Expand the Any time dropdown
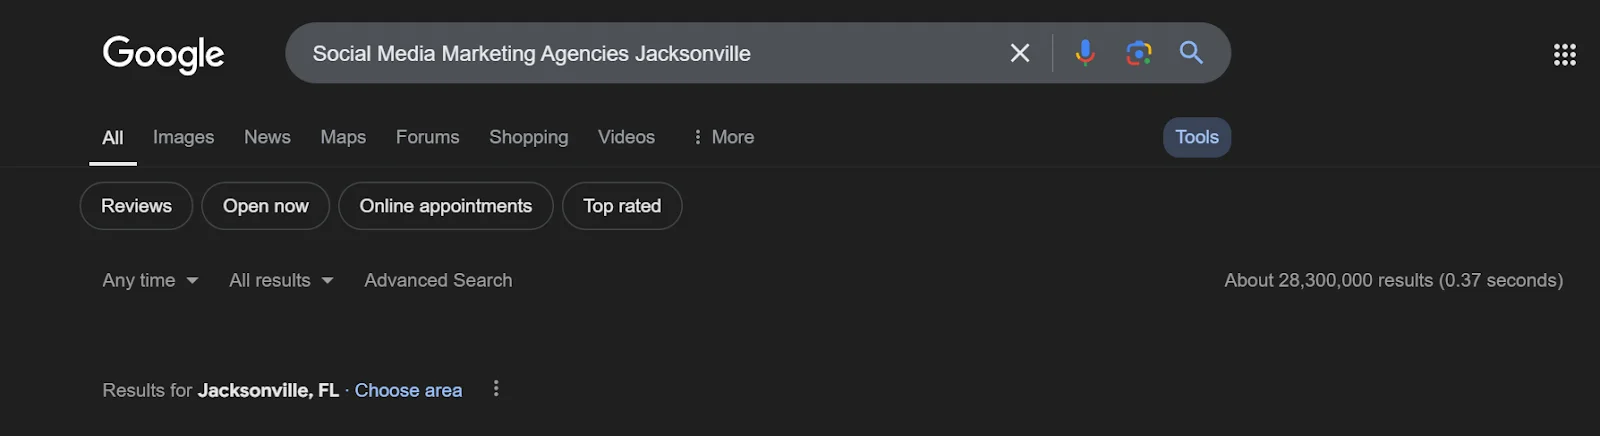The height and width of the screenshot is (436, 1600). (x=150, y=281)
